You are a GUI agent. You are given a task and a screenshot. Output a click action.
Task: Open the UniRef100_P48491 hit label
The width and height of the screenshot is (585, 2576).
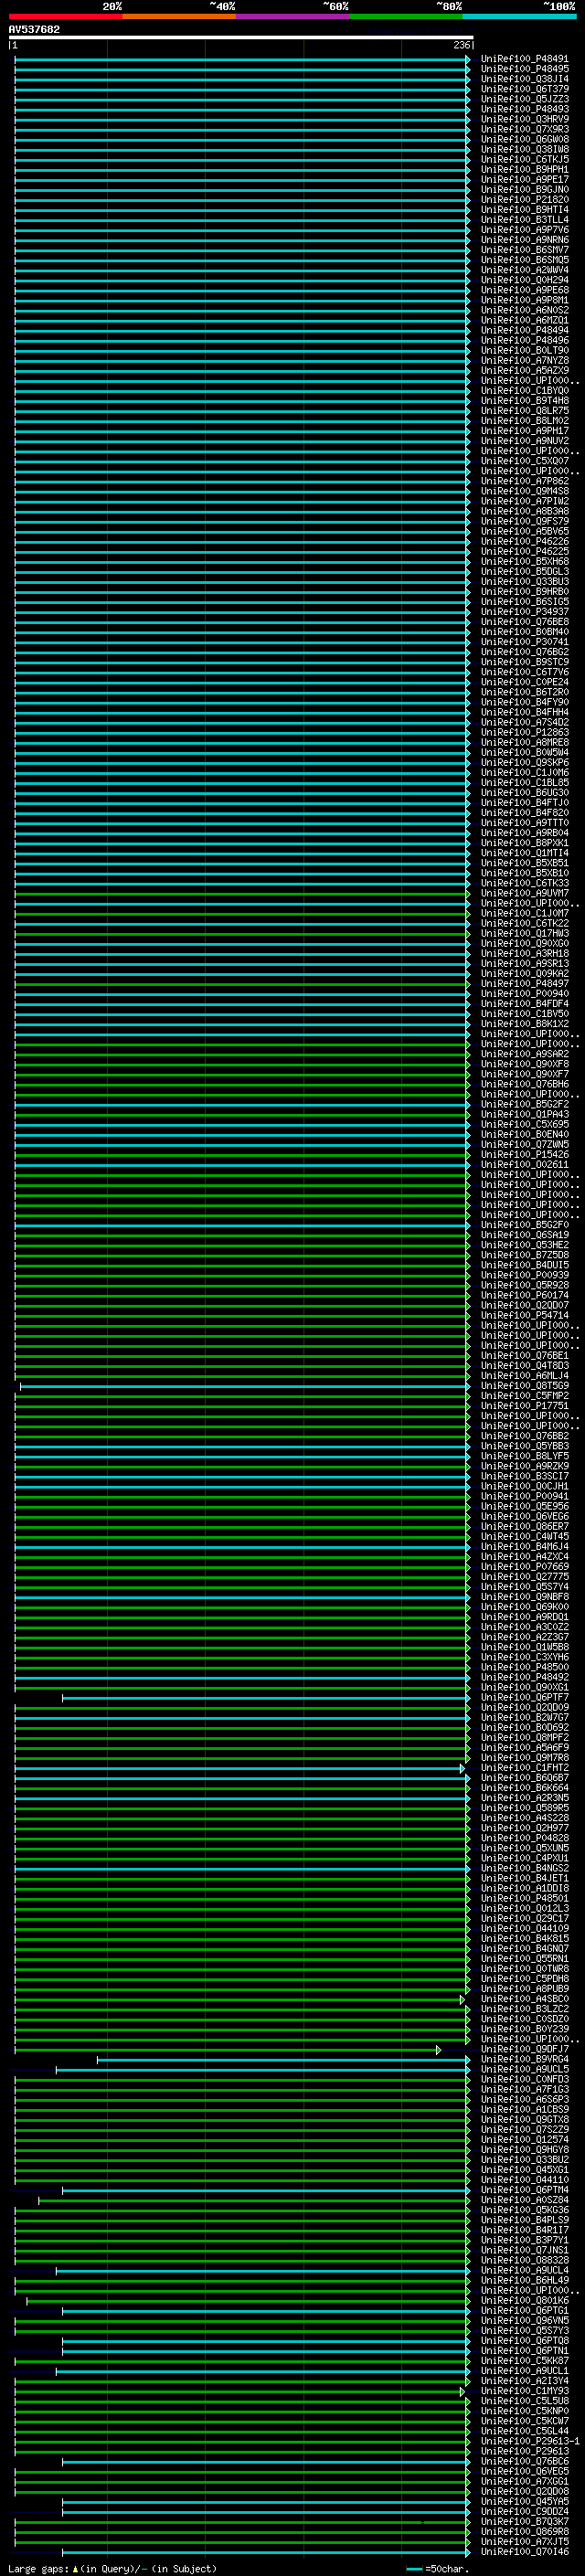pyautogui.click(x=524, y=59)
